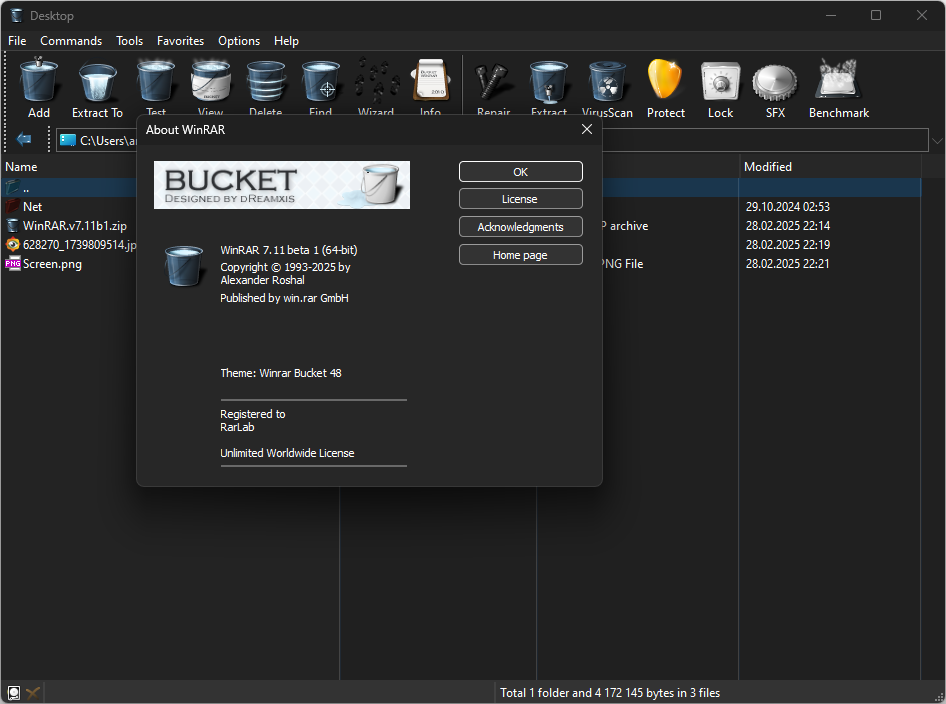Select WinRAR.v7.11b1.zip file name
946x704 pixels.
point(75,226)
